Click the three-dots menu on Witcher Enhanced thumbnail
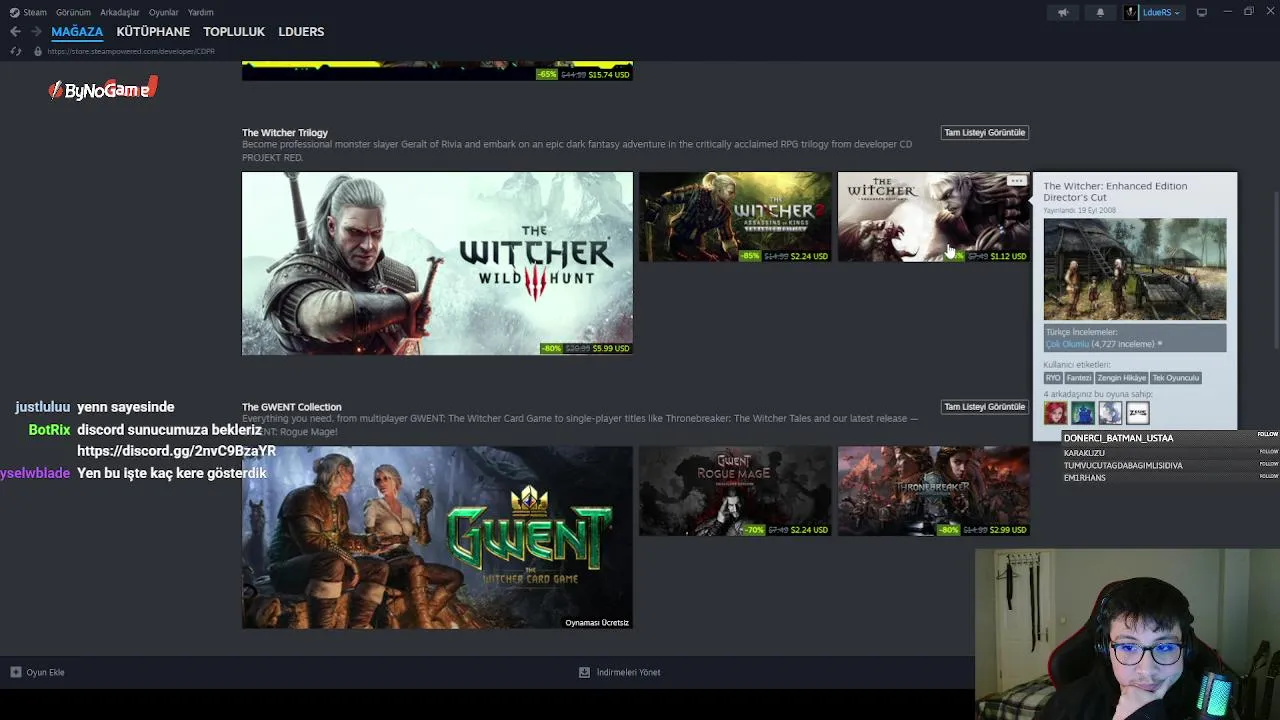This screenshot has height=720, width=1280. (x=1017, y=181)
